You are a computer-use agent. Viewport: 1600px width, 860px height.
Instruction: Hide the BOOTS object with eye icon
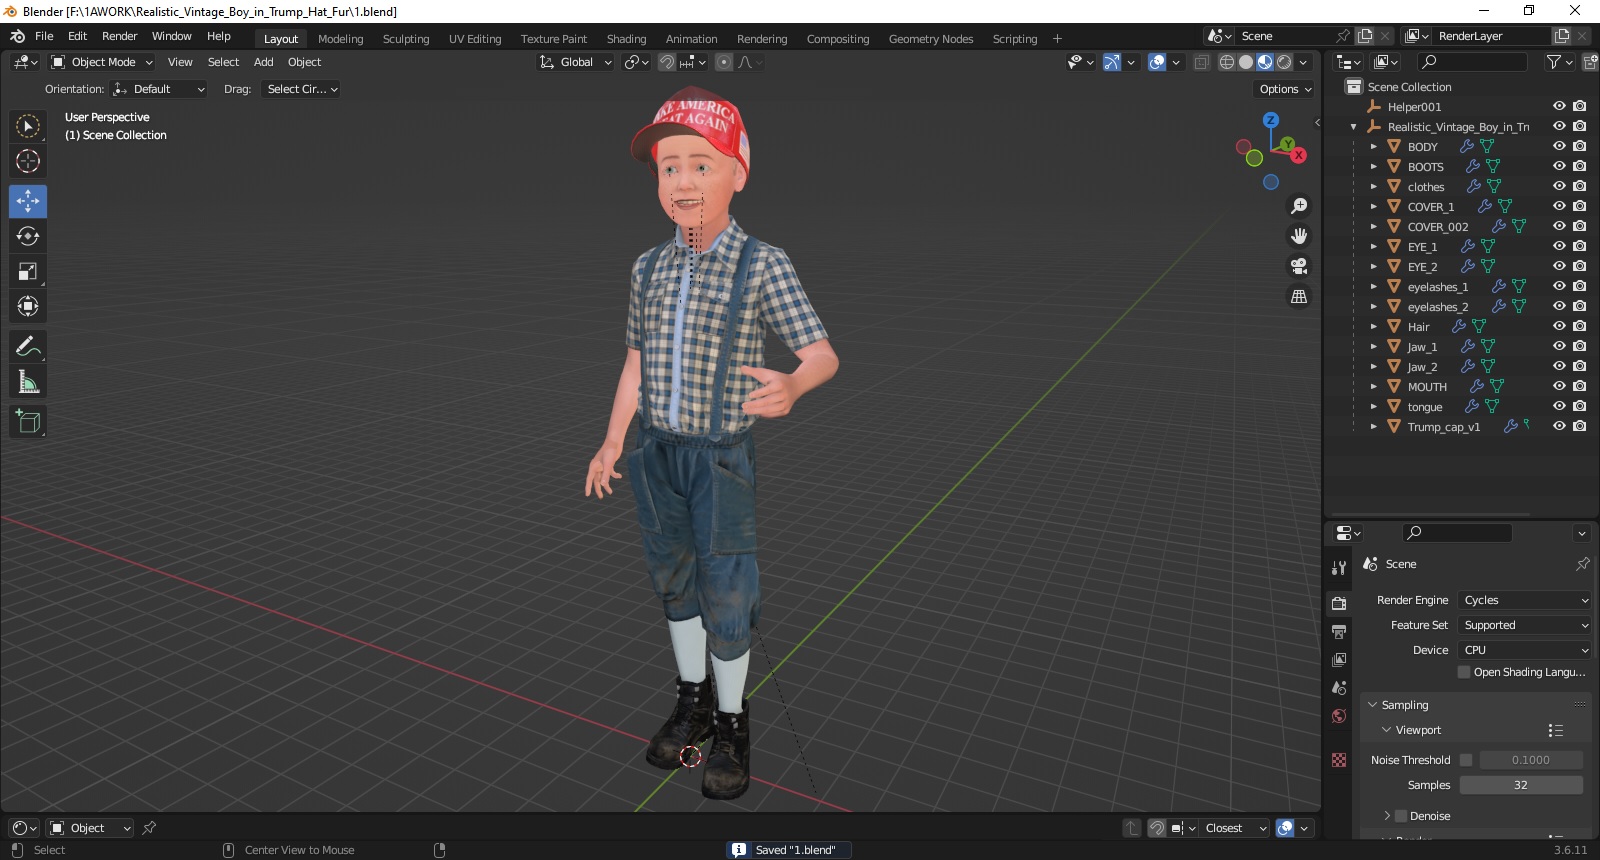[x=1559, y=166]
